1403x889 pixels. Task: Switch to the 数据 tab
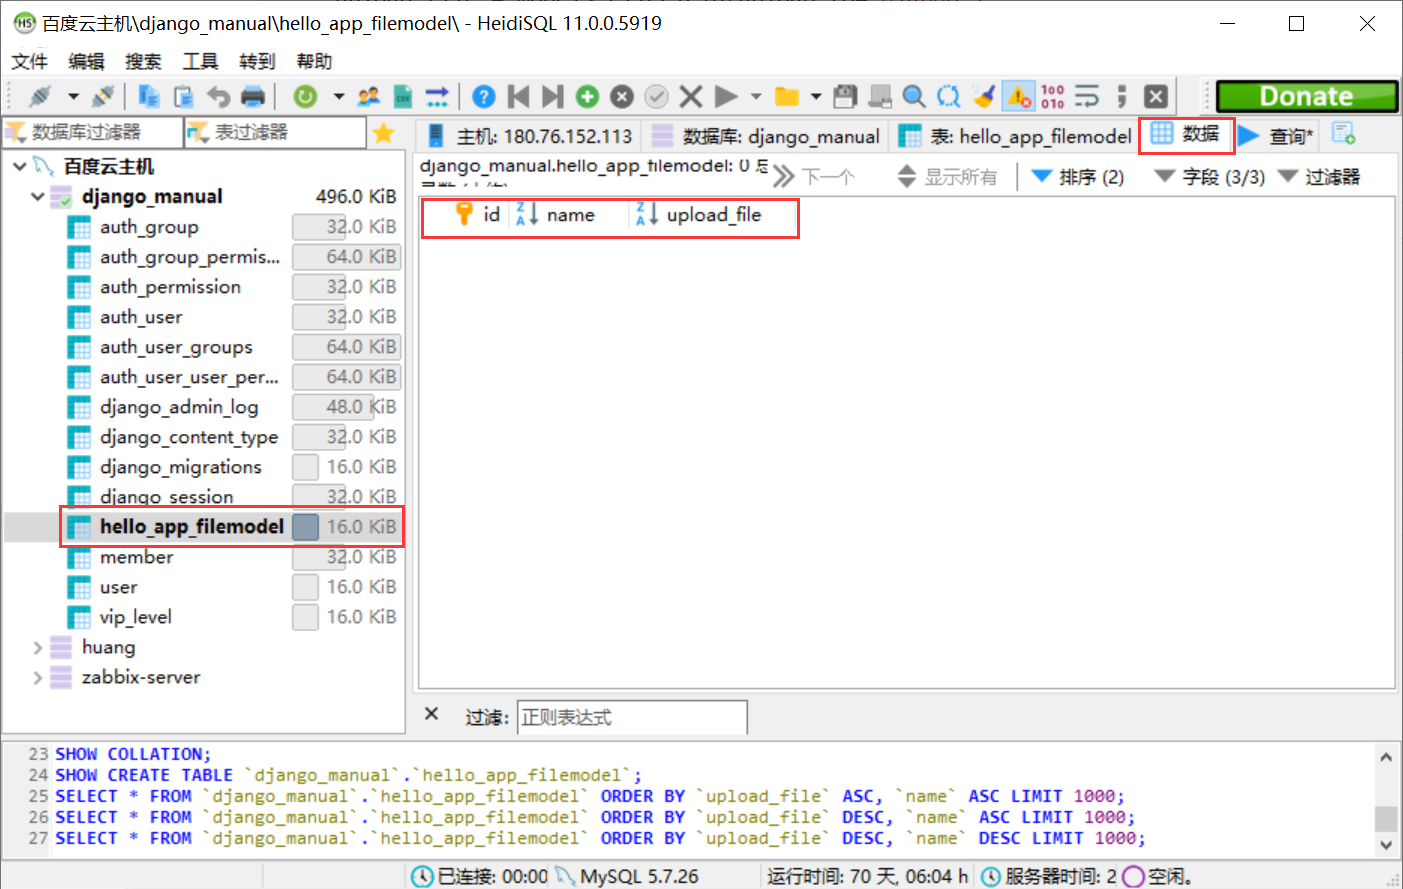tap(1186, 134)
